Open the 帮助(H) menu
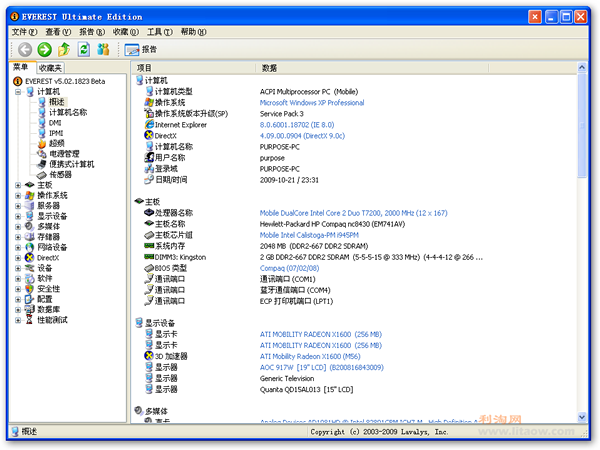The height and width of the screenshot is (450, 600). click(193, 32)
